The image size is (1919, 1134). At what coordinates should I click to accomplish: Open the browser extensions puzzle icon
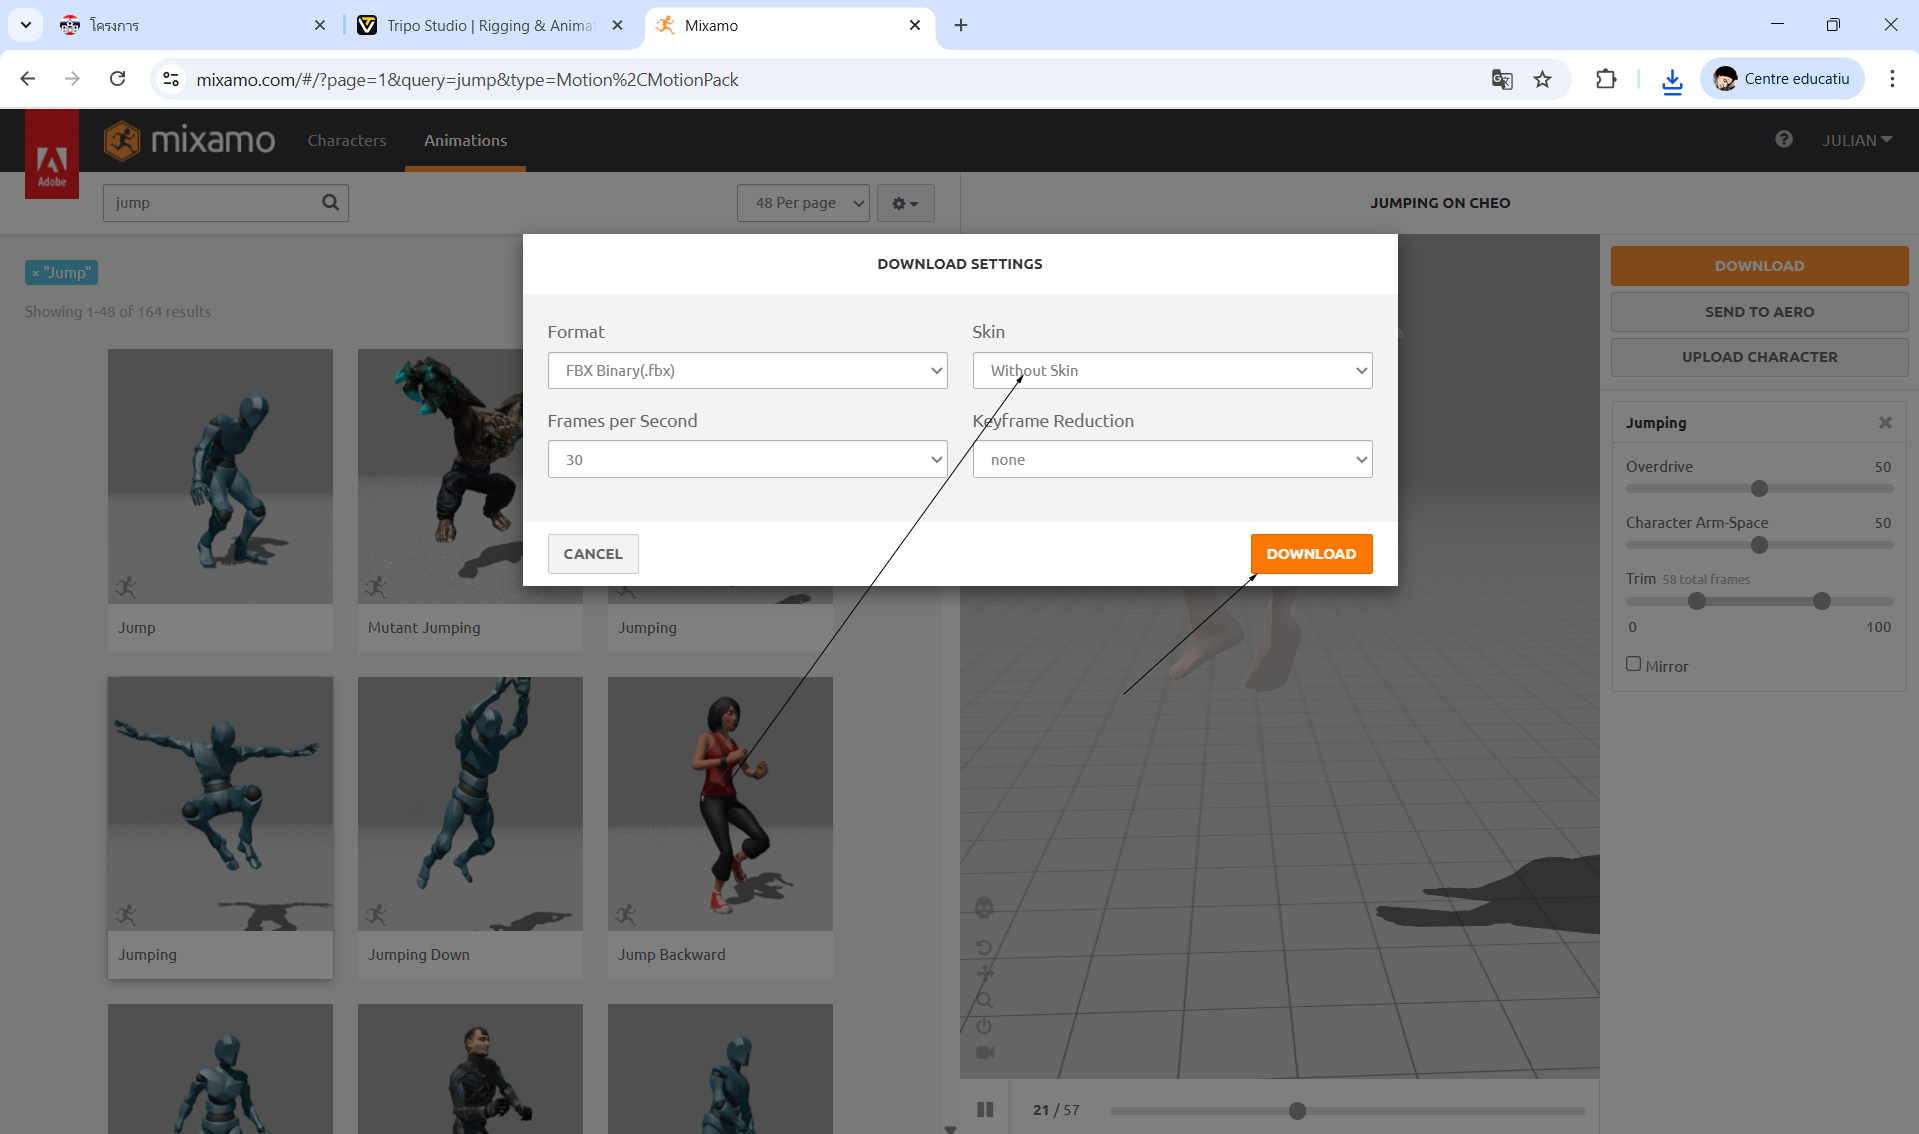coord(1606,79)
